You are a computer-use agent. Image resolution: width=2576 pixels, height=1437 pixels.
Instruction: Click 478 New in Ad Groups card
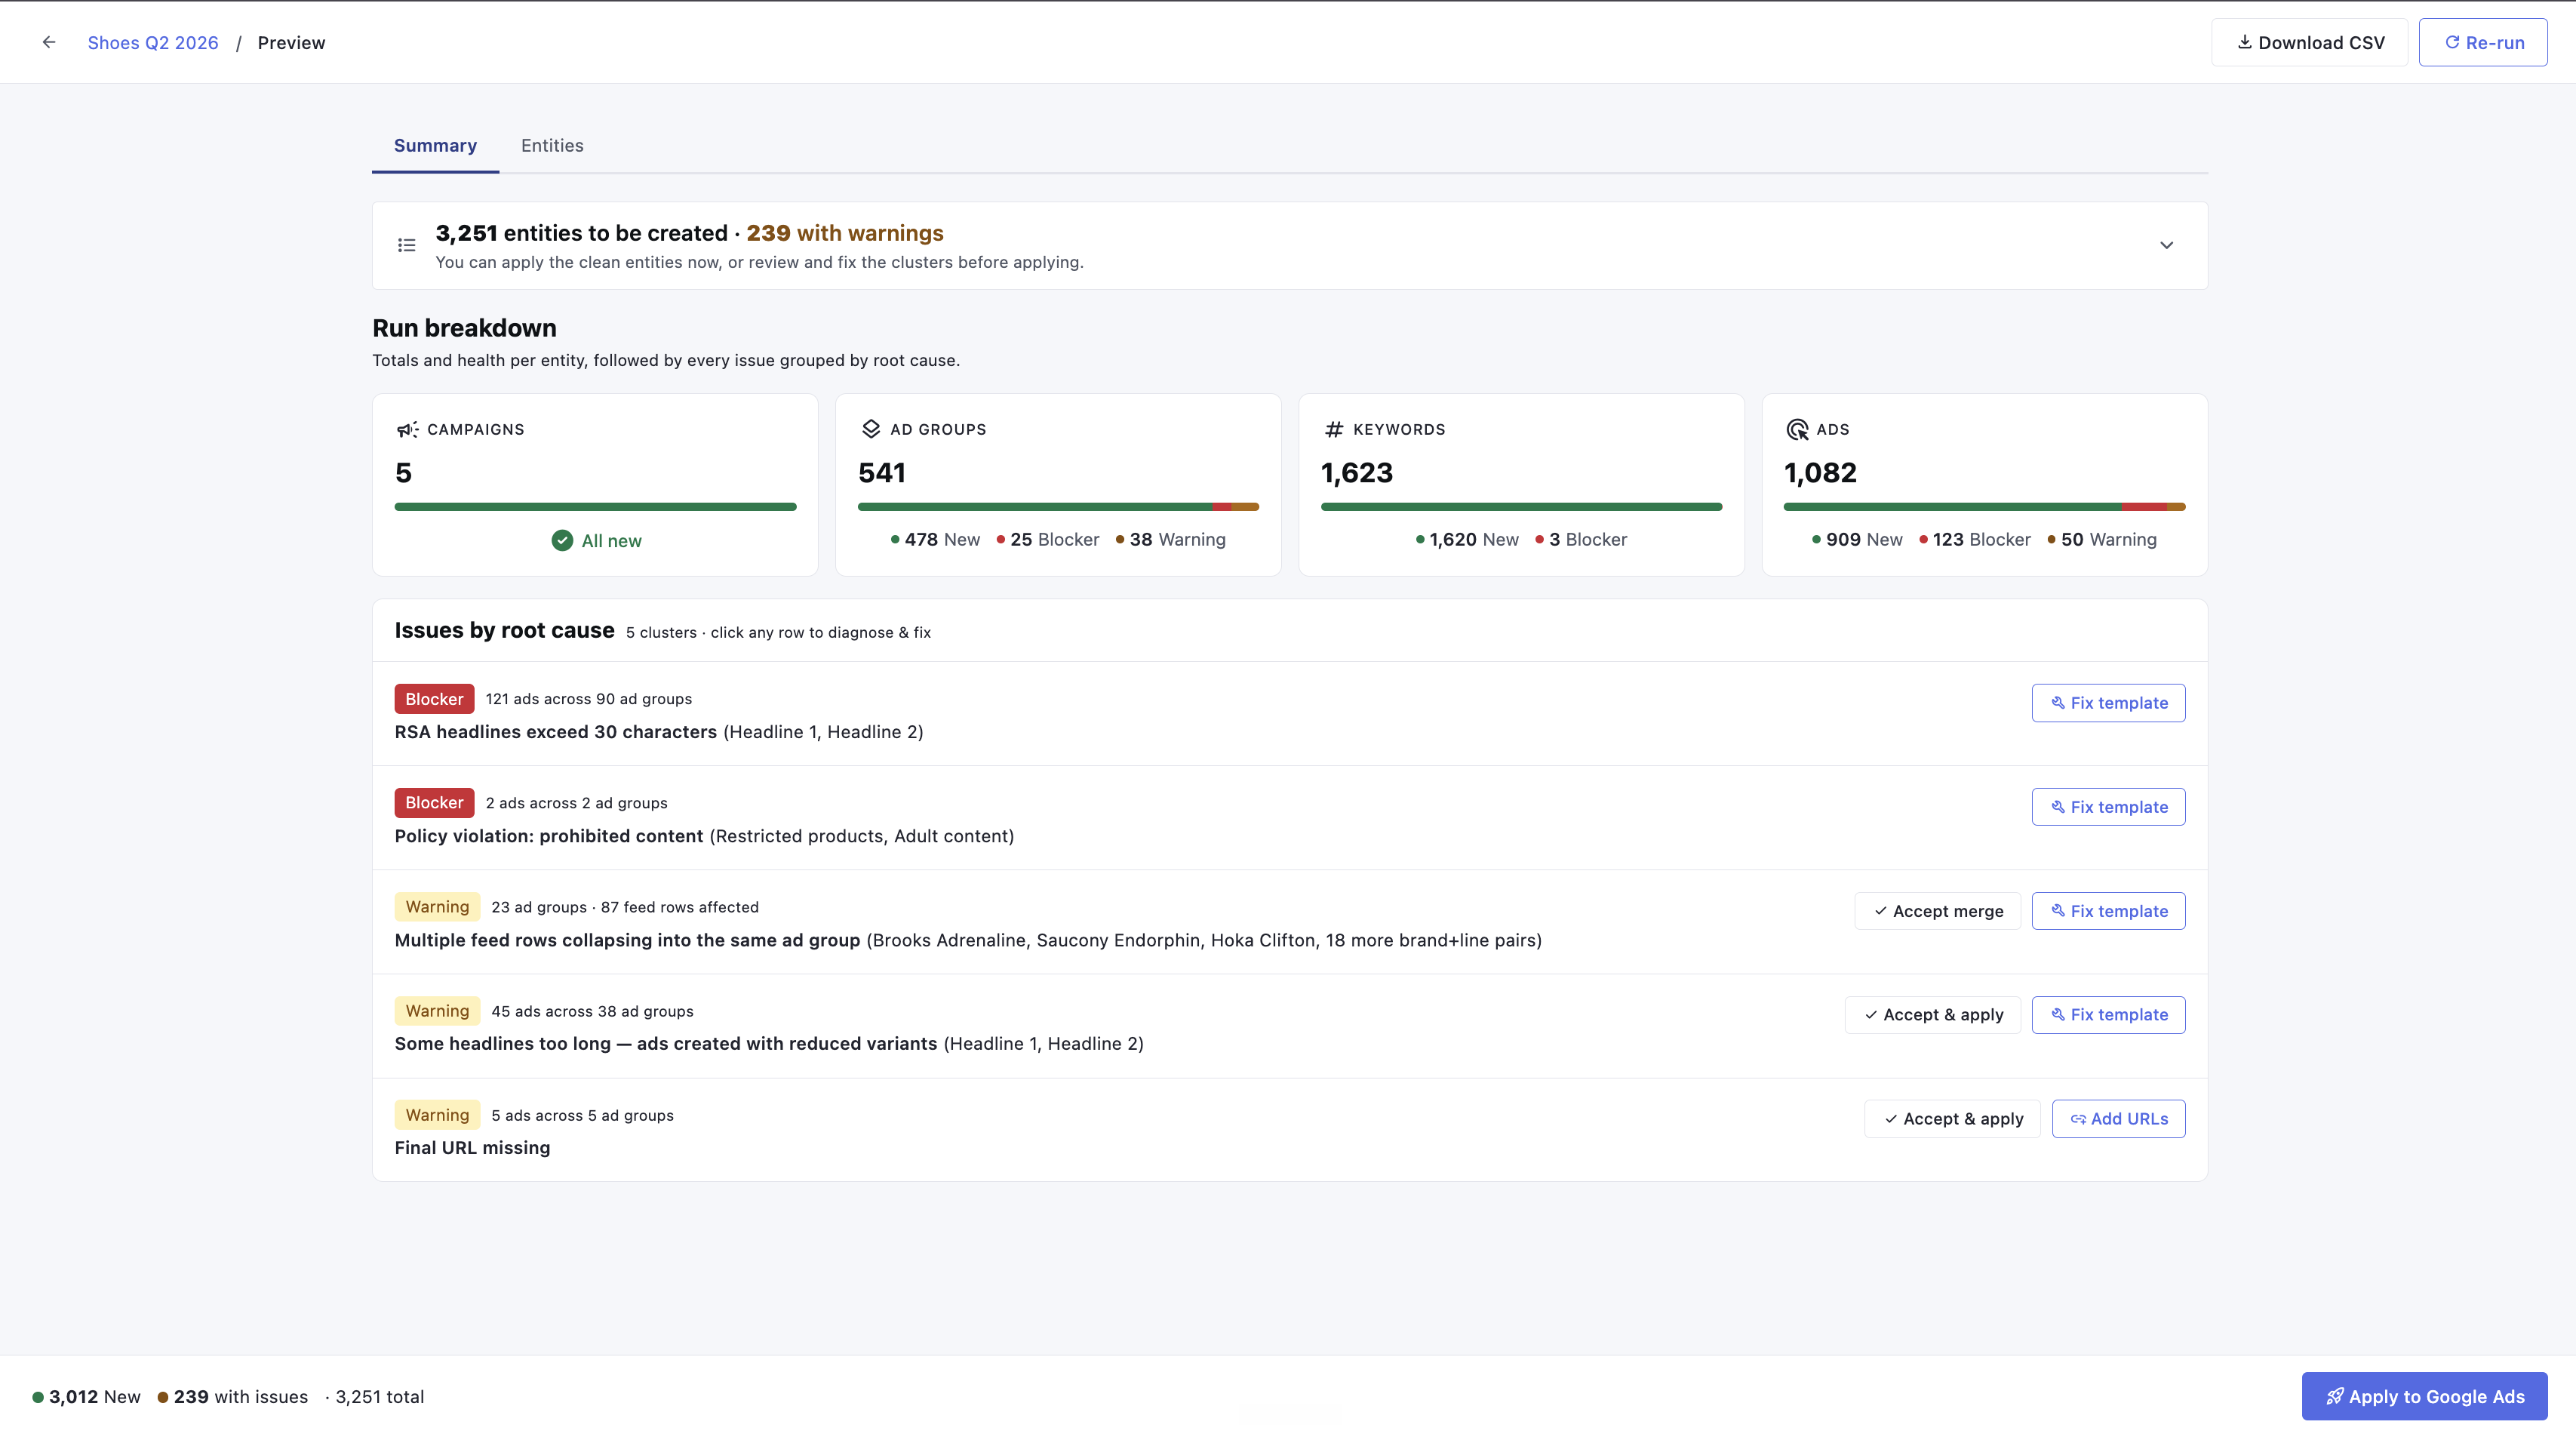pos(935,540)
